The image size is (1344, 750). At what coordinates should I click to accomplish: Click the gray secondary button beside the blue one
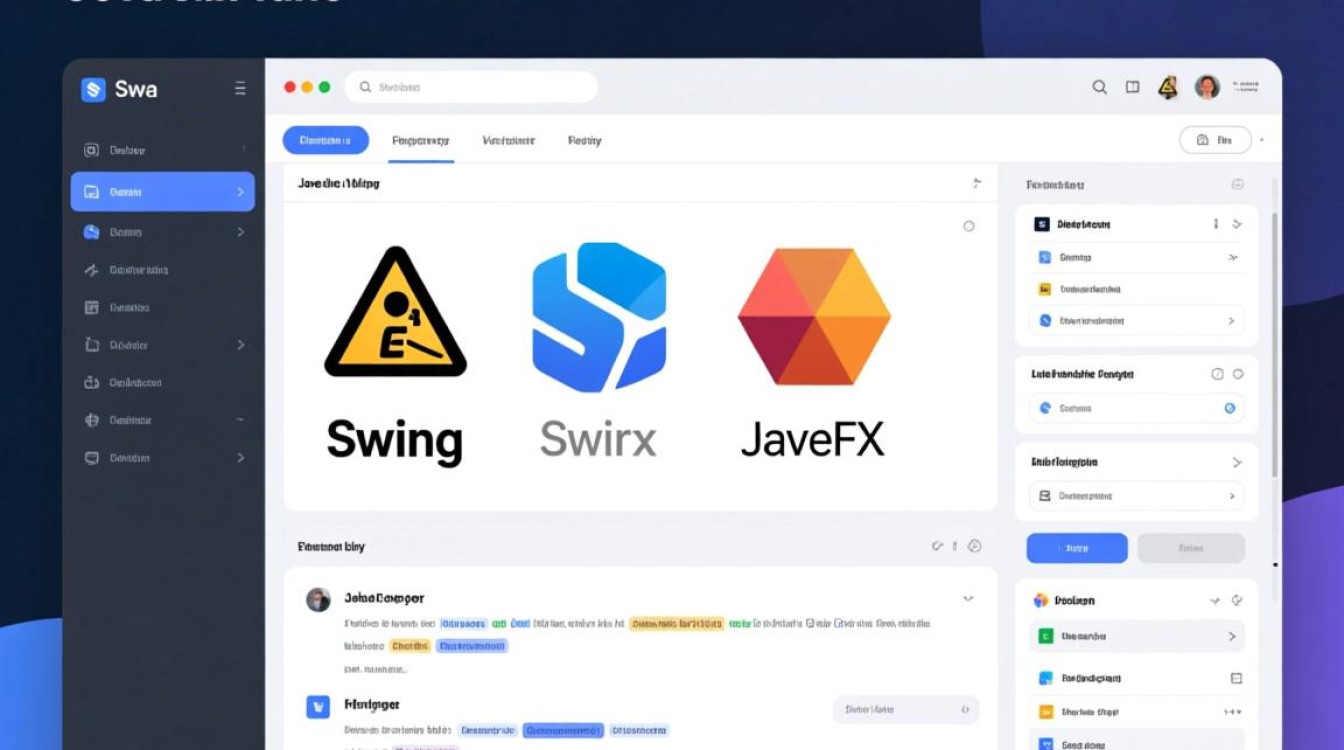pyautogui.click(x=1191, y=548)
